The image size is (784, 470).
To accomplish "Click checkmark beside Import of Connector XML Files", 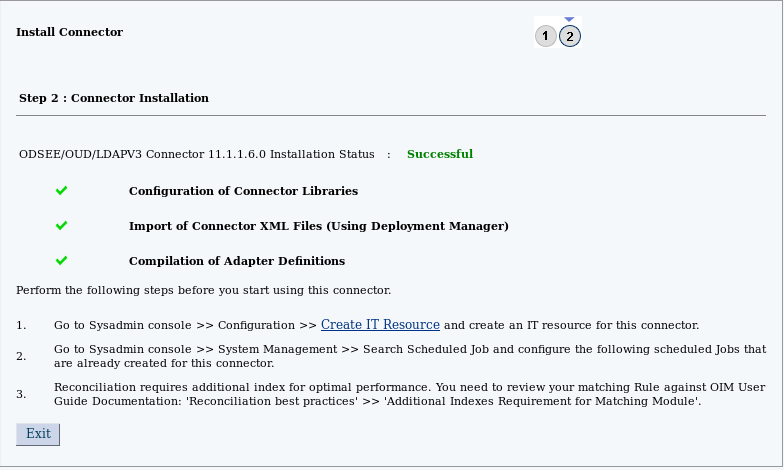I will [x=62, y=226].
